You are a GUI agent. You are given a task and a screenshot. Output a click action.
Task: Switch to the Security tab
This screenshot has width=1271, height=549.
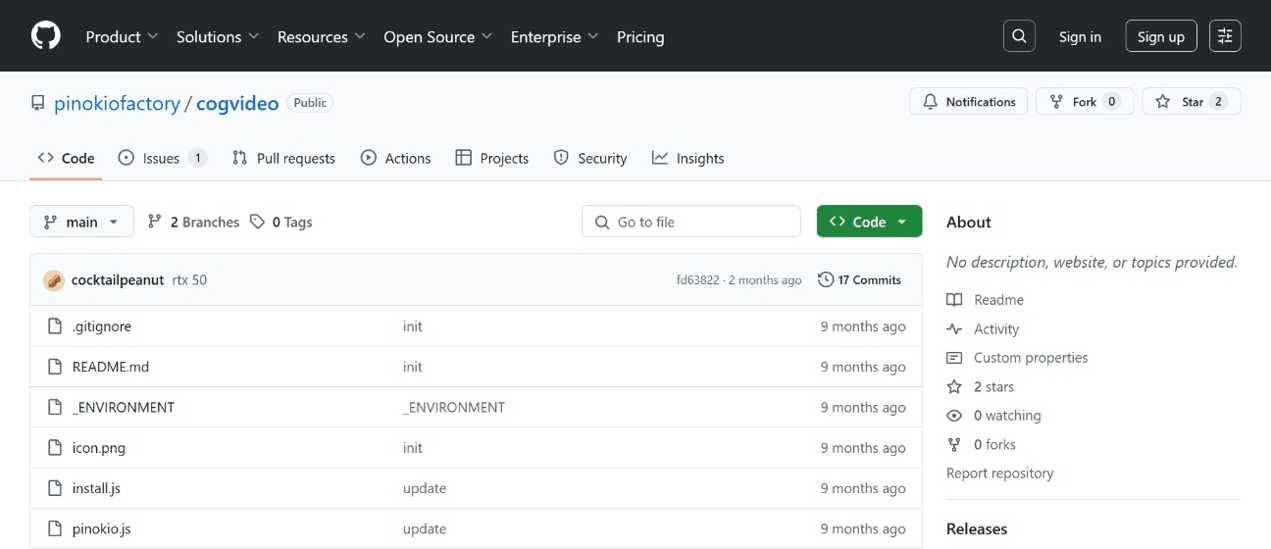coord(590,158)
